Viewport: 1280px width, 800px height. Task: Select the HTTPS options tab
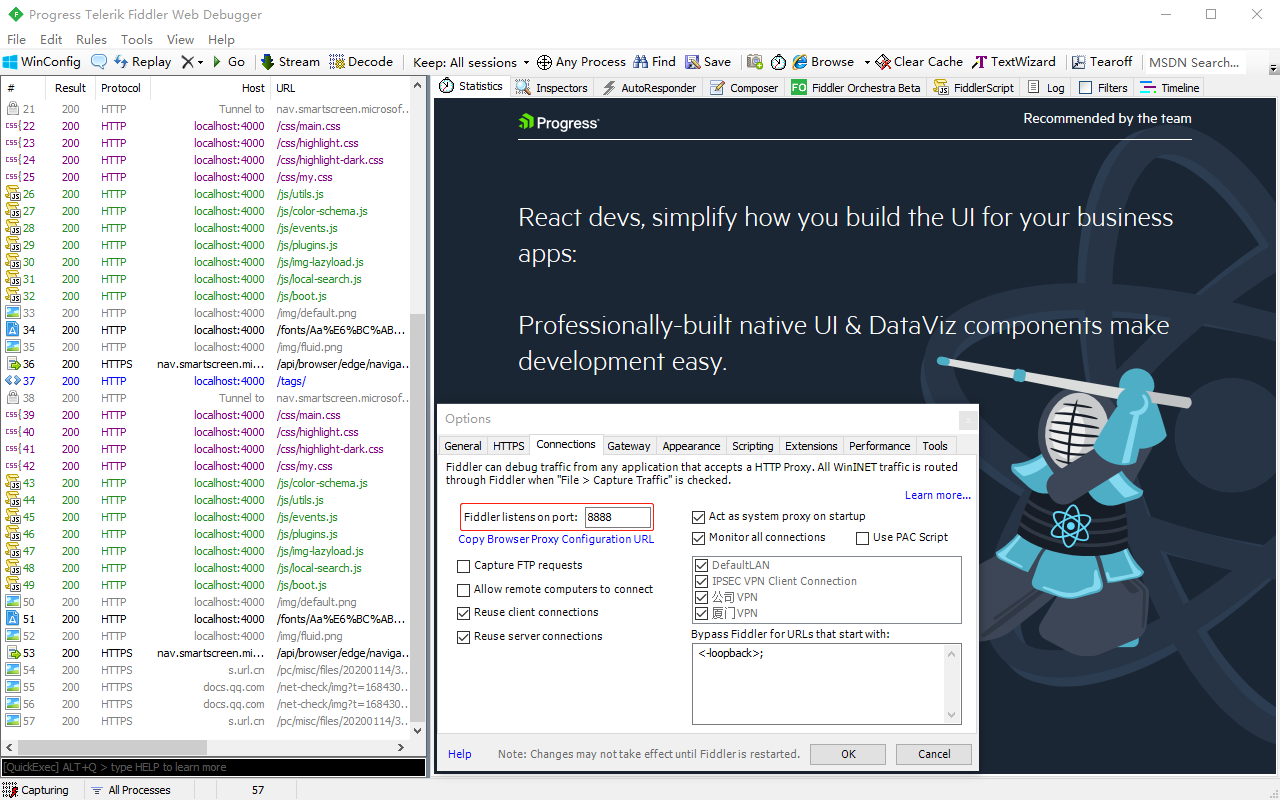(509, 446)
